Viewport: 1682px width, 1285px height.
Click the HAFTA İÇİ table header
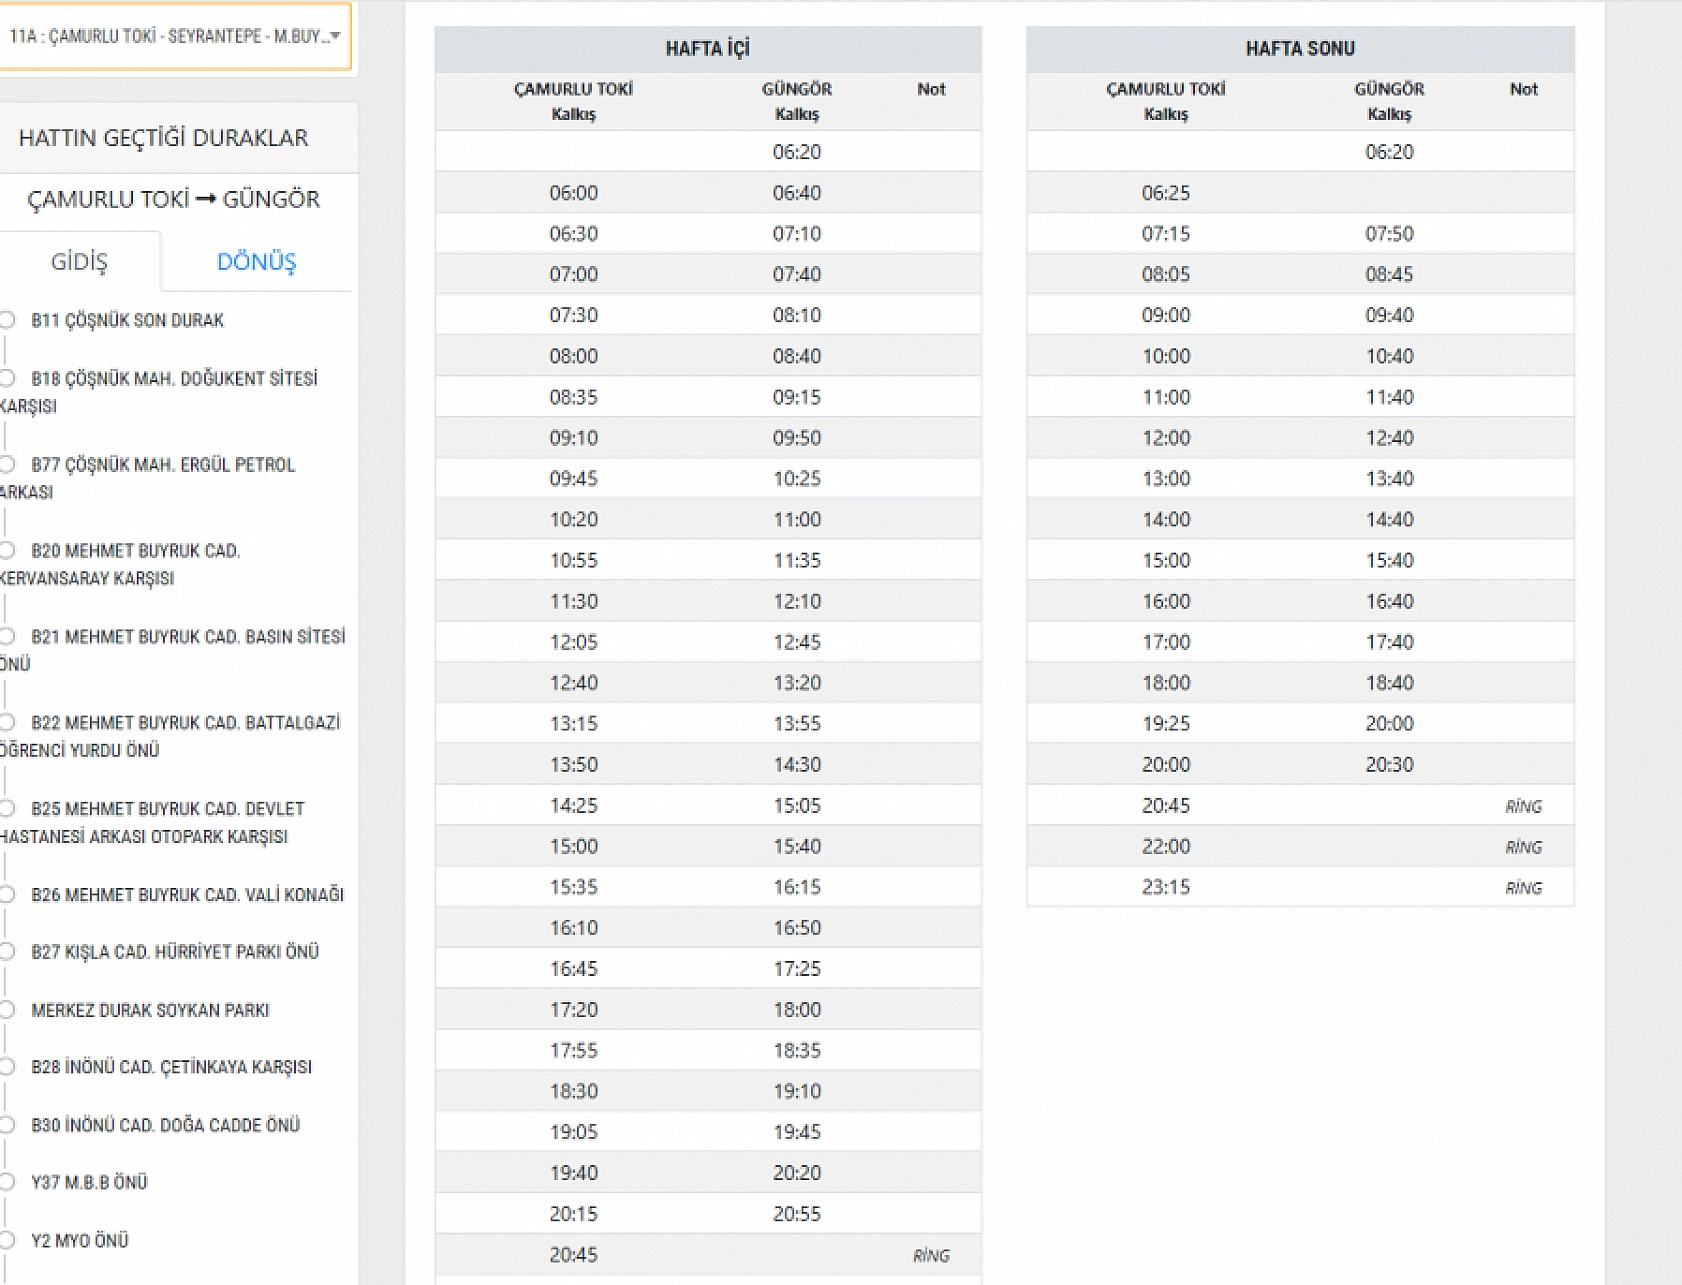pos(707,49)
